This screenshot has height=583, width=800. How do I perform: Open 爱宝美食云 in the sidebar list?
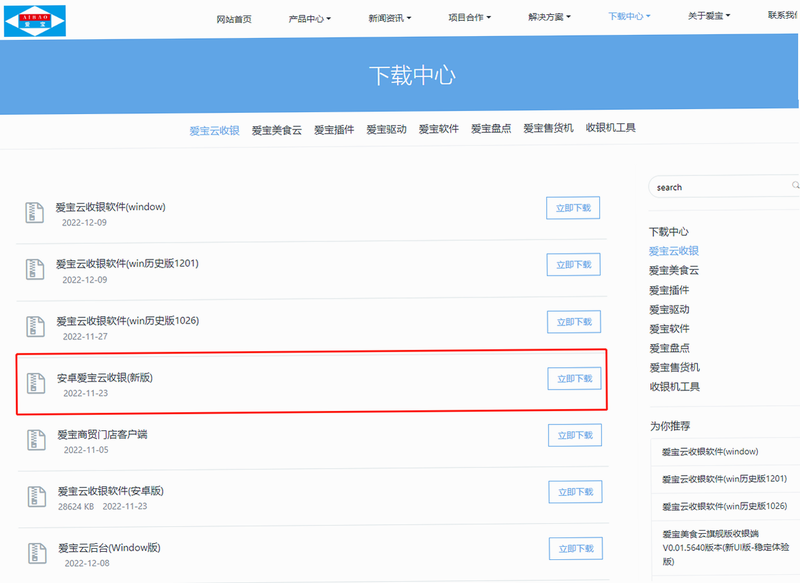pos(674,270)
